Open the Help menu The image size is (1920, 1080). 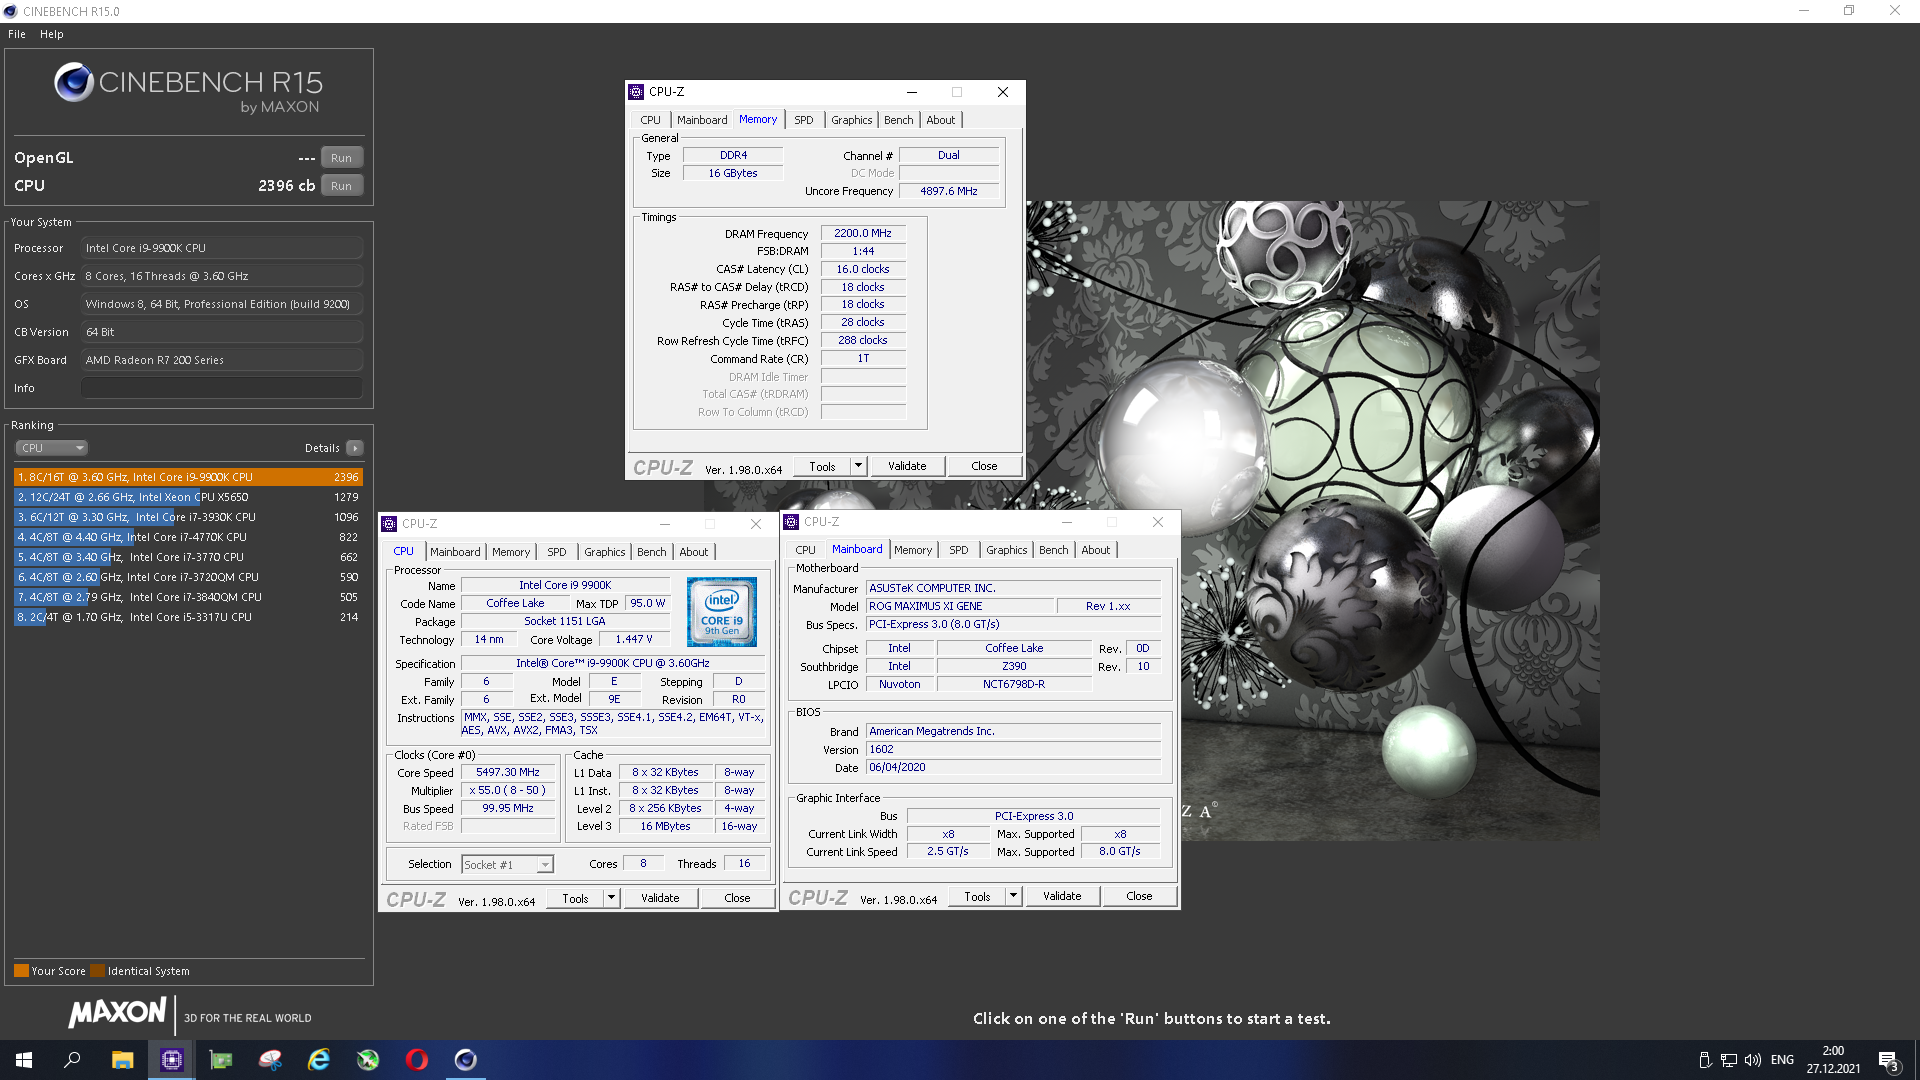52,34
